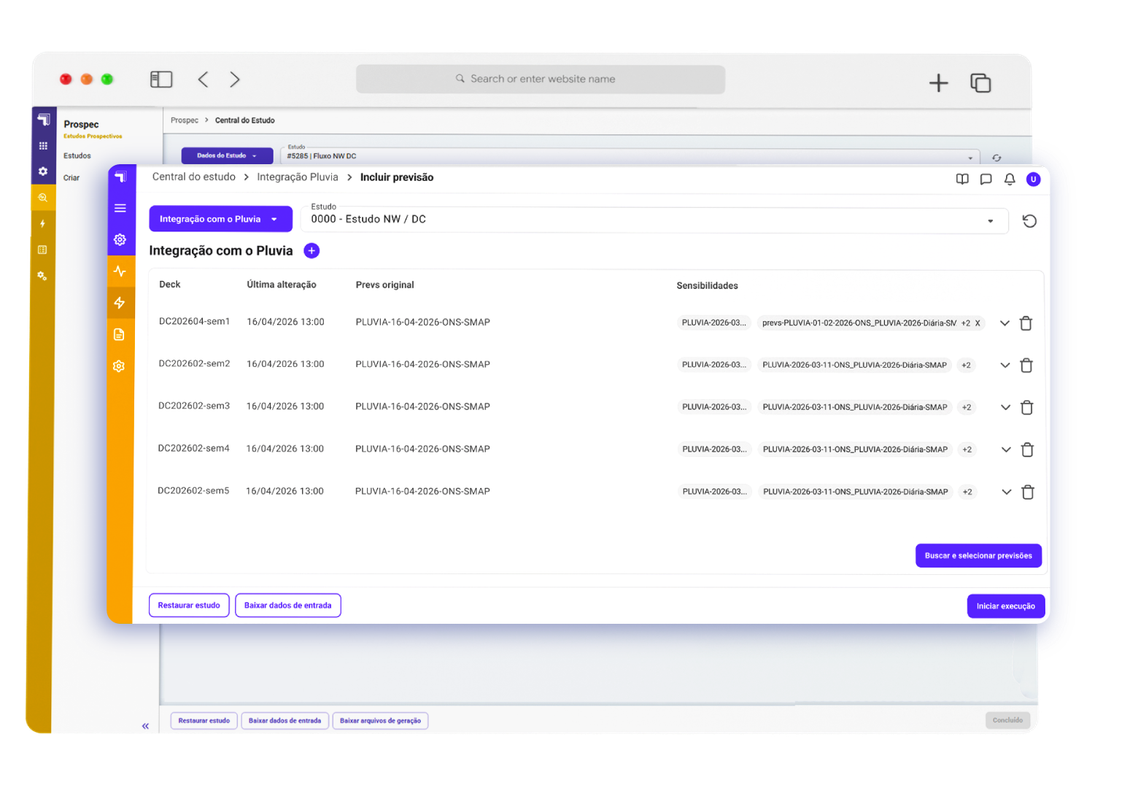Viewport: 1130px width, 788px height.
Task: Click Buscar e selecionar previsões button
Action: 978,556
